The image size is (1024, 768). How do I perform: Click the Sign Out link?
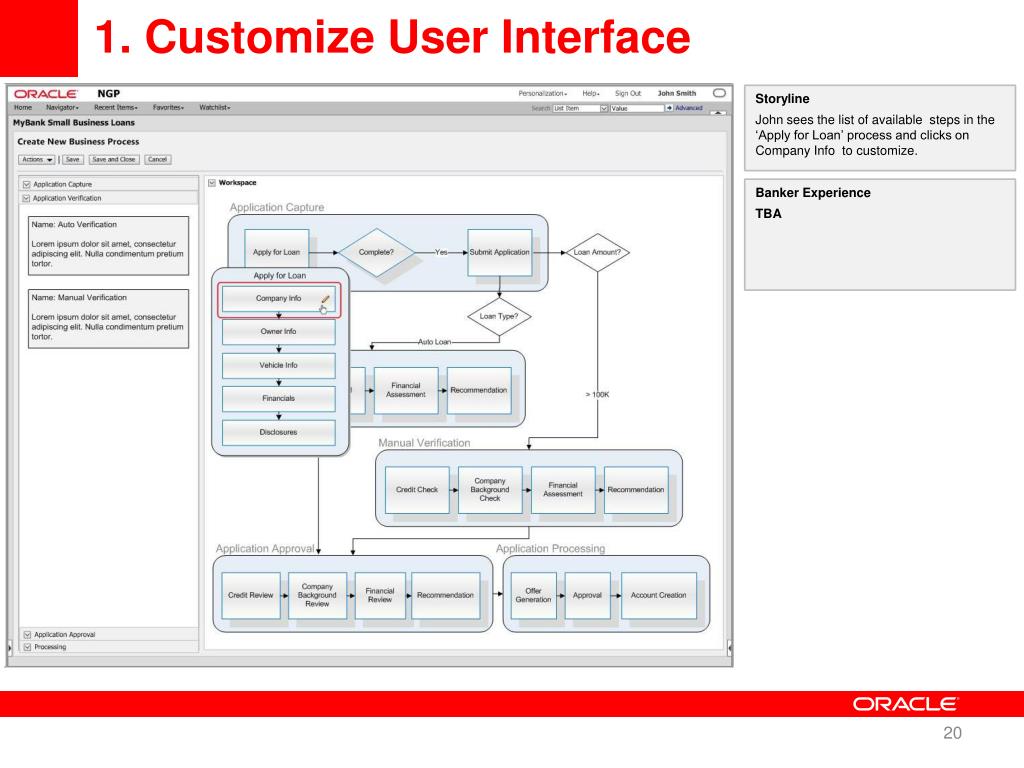coord(628,93)
